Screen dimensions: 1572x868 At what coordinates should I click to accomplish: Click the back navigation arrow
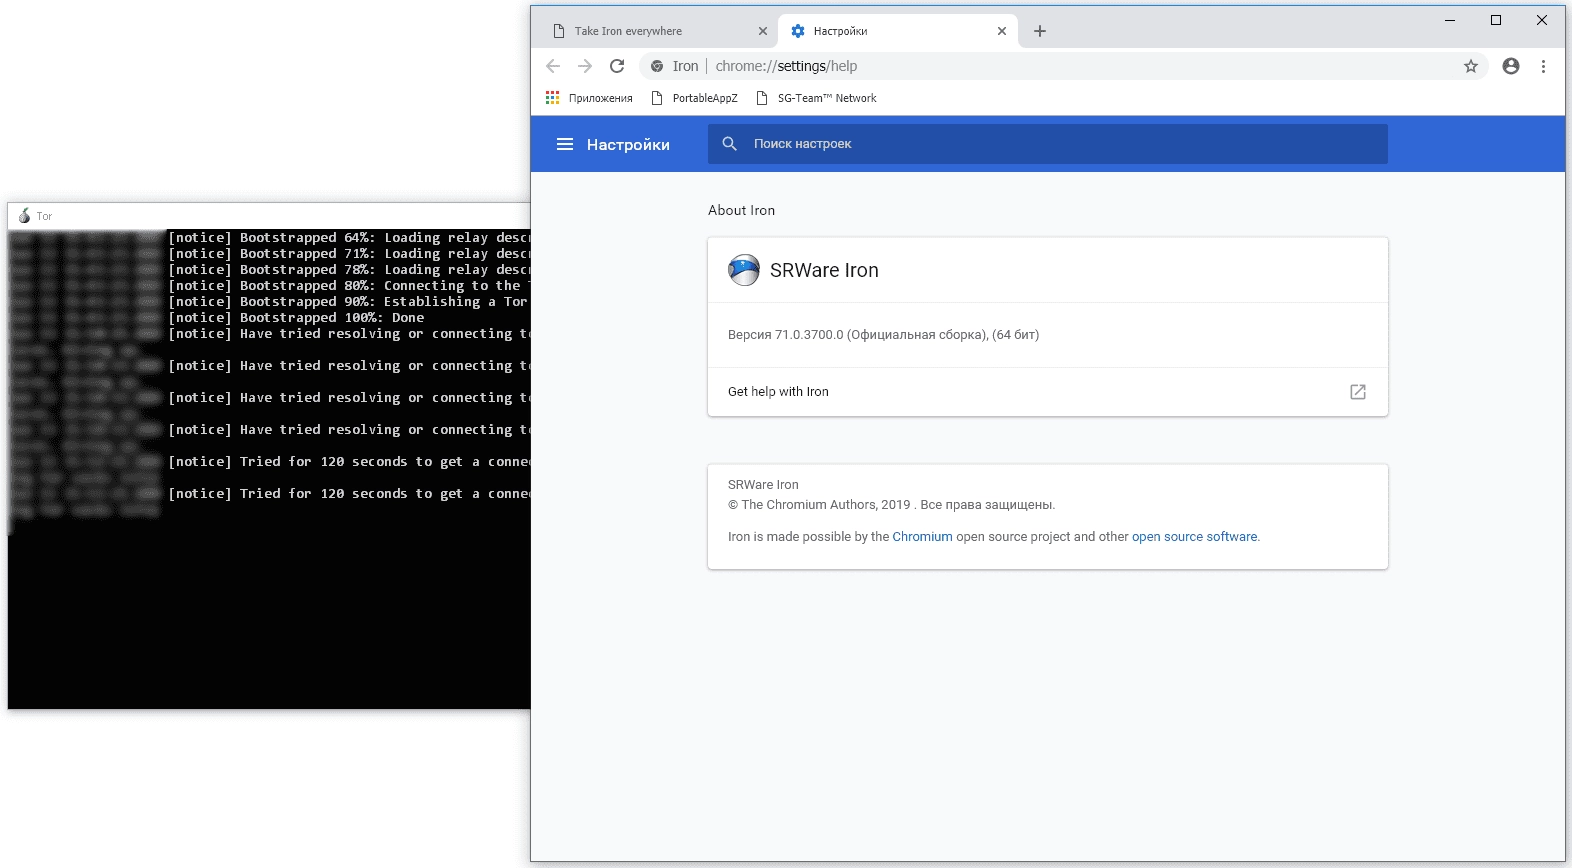pyautogui.click(x=553, y=66)
